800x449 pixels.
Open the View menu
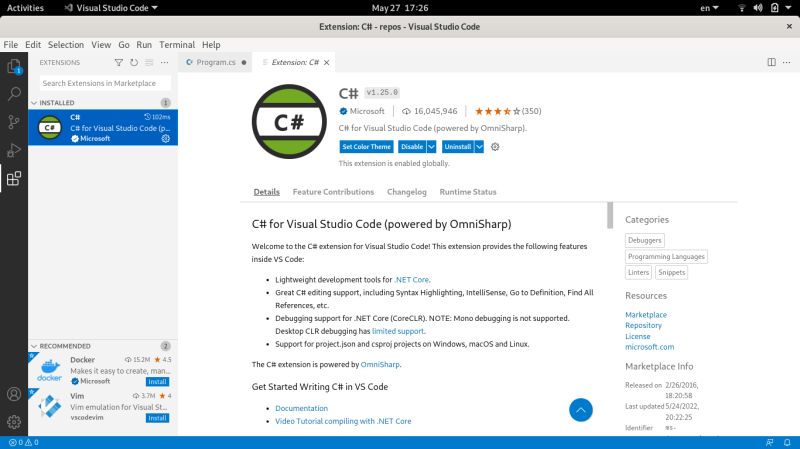(x=101, y=45)
